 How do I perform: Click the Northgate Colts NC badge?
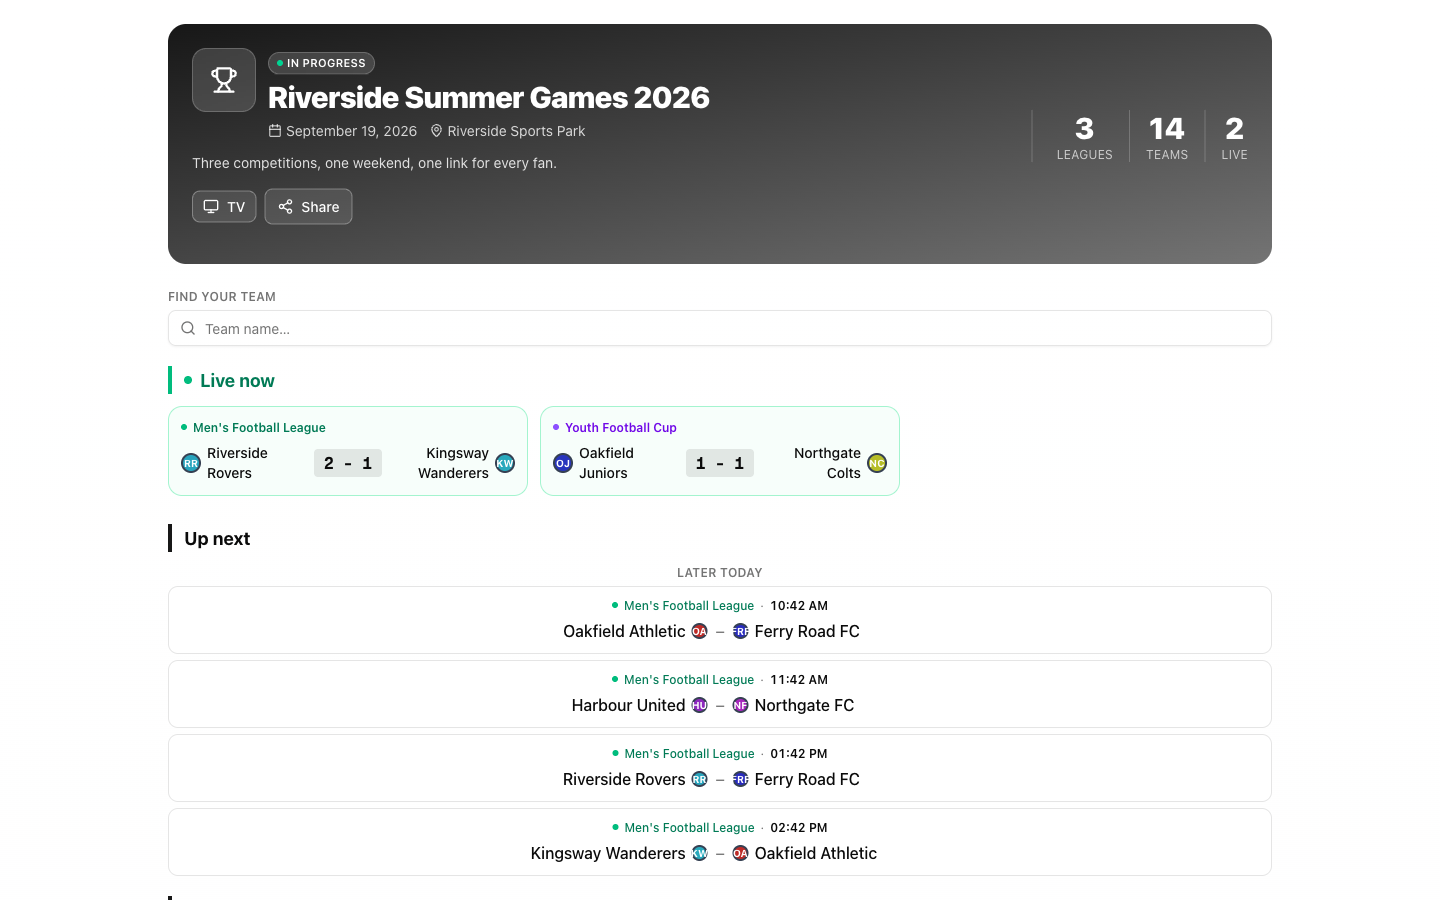click(x=877, y=463)
